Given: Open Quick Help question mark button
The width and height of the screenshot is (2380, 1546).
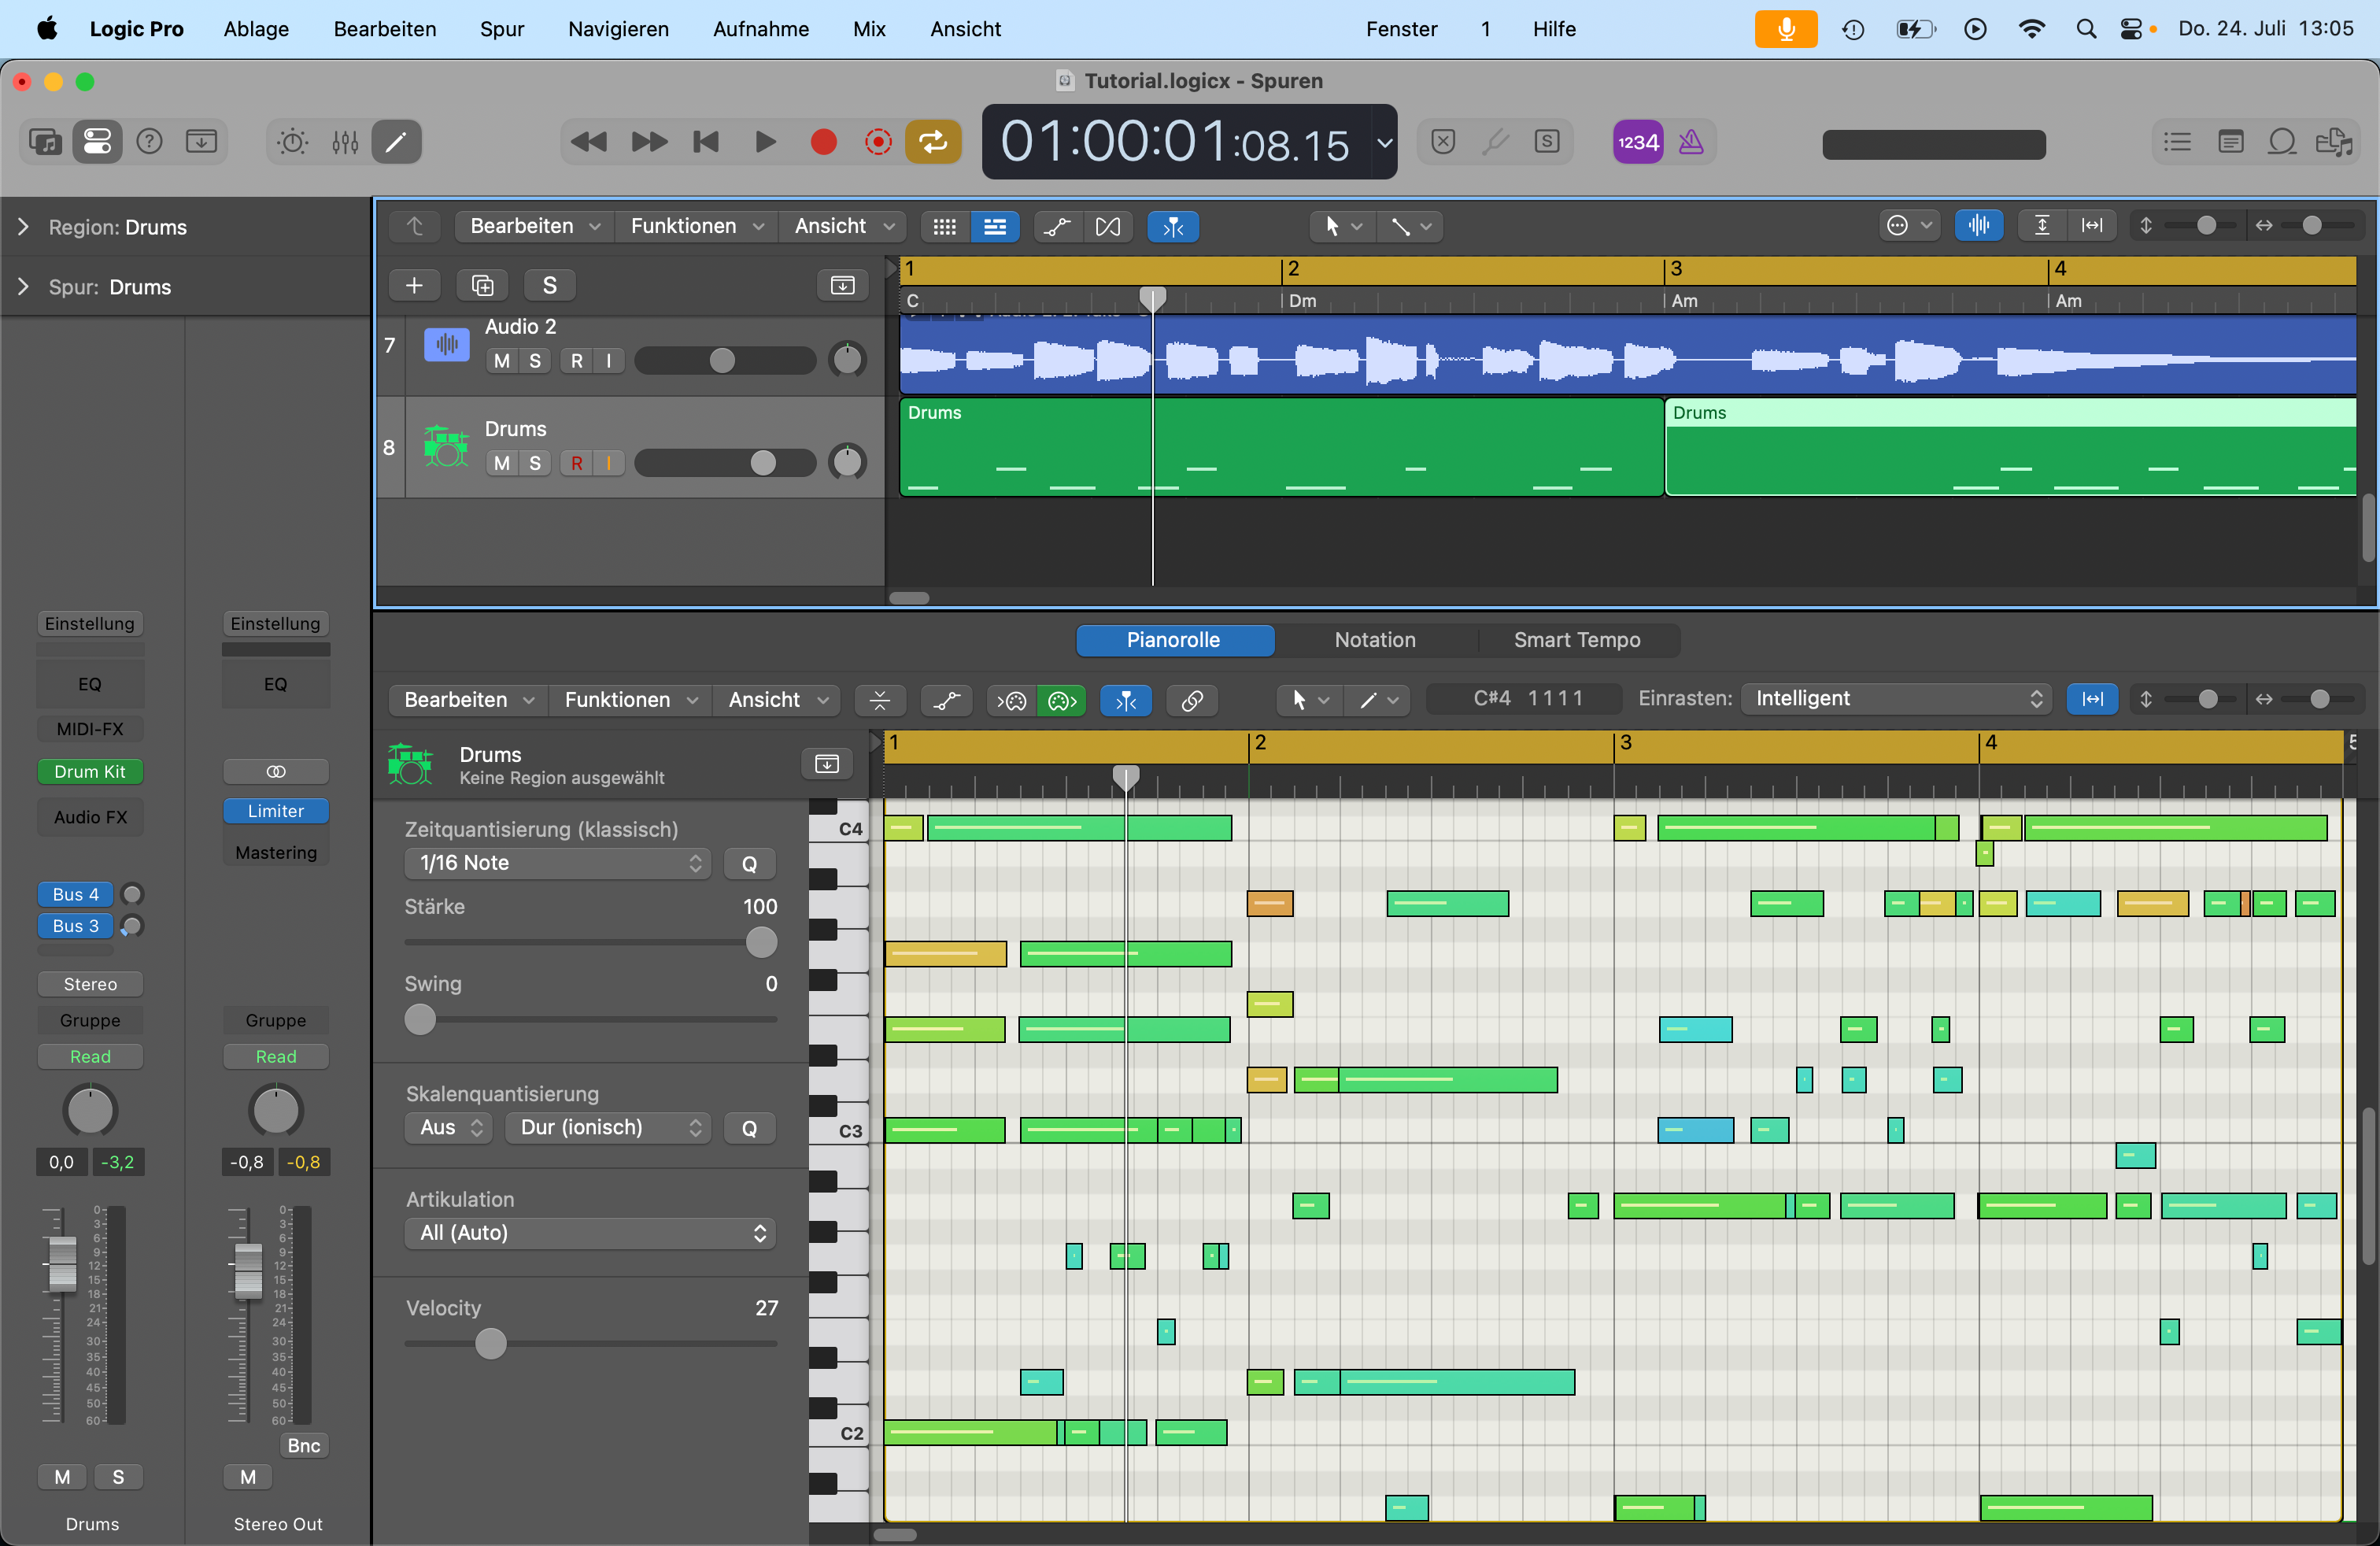Looking at the screenshot, I should 149,142.
